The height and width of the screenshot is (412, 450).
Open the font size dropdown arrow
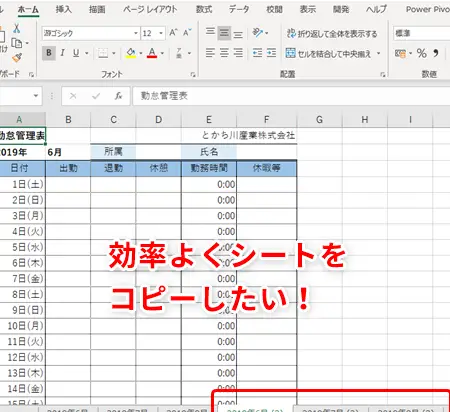pos(161,33)
